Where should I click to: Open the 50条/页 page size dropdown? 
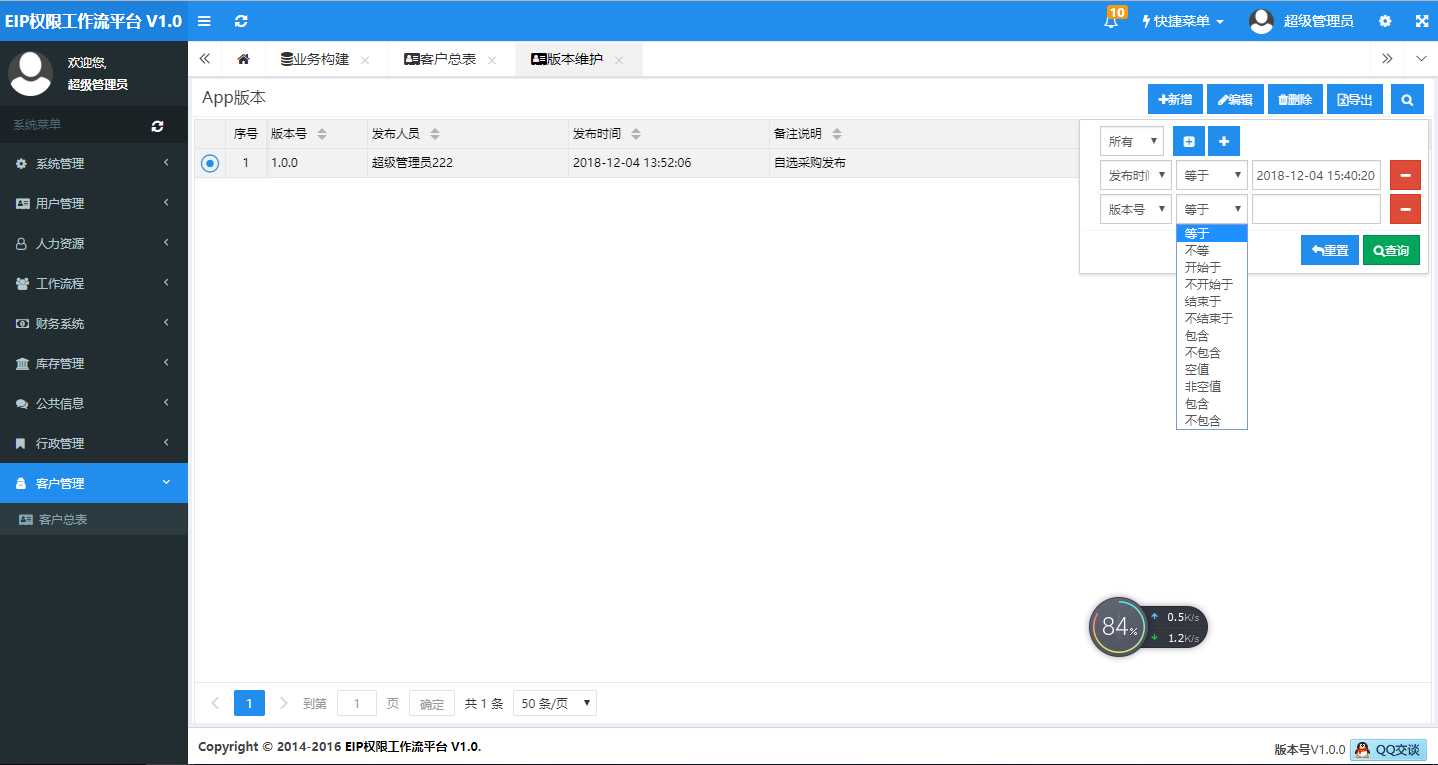point(554,702)
